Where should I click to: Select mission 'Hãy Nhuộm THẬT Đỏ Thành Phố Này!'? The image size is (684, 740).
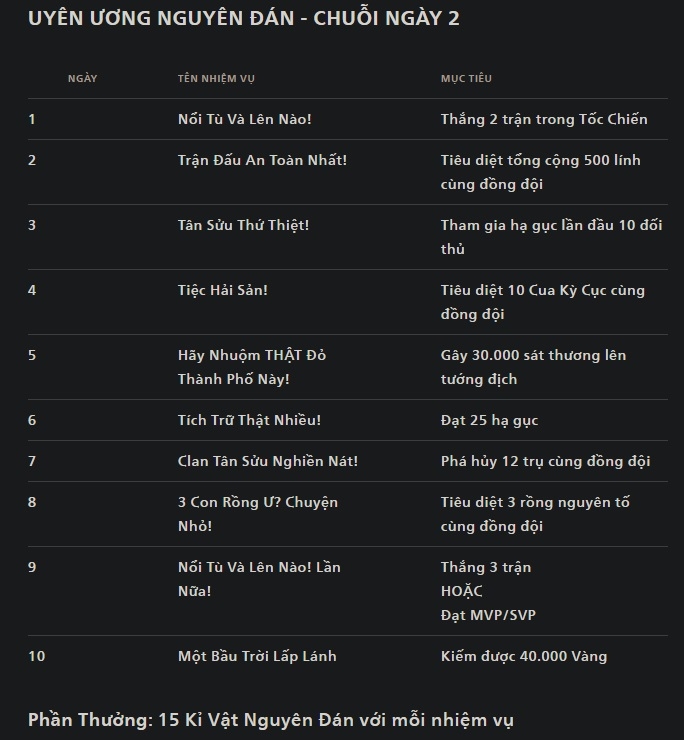pyautogui.click(x=252, y=367)
